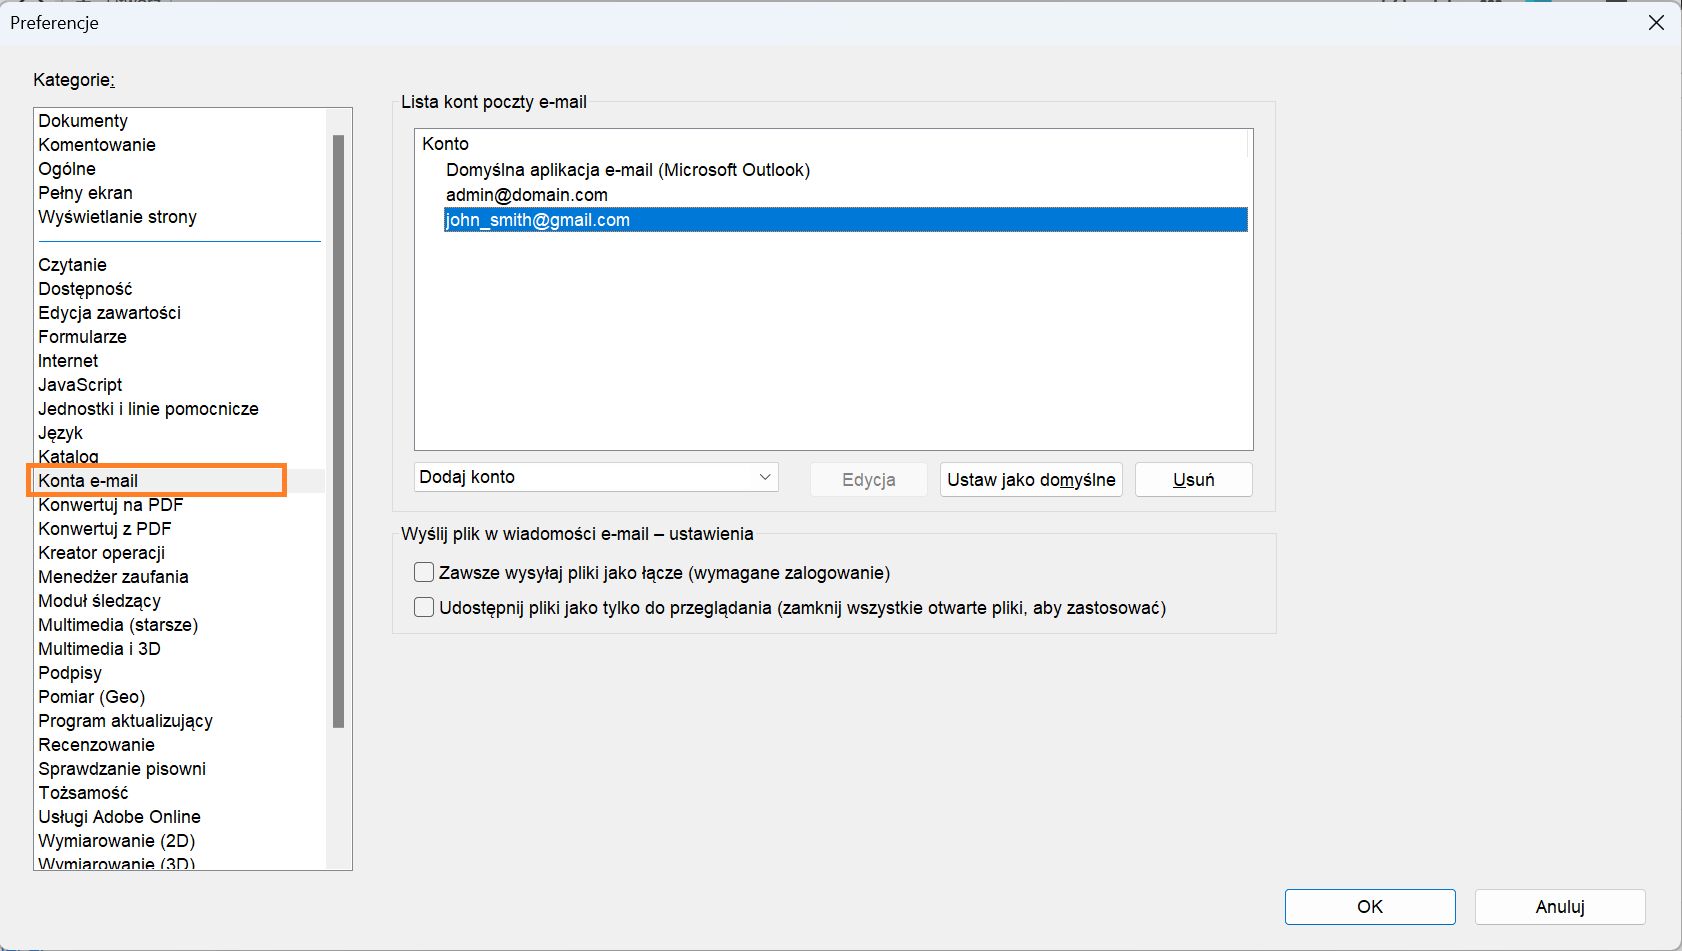Enable always send files as link checkbox
The width and height of the screenshot is (1682, 951).
click(424, 573)
